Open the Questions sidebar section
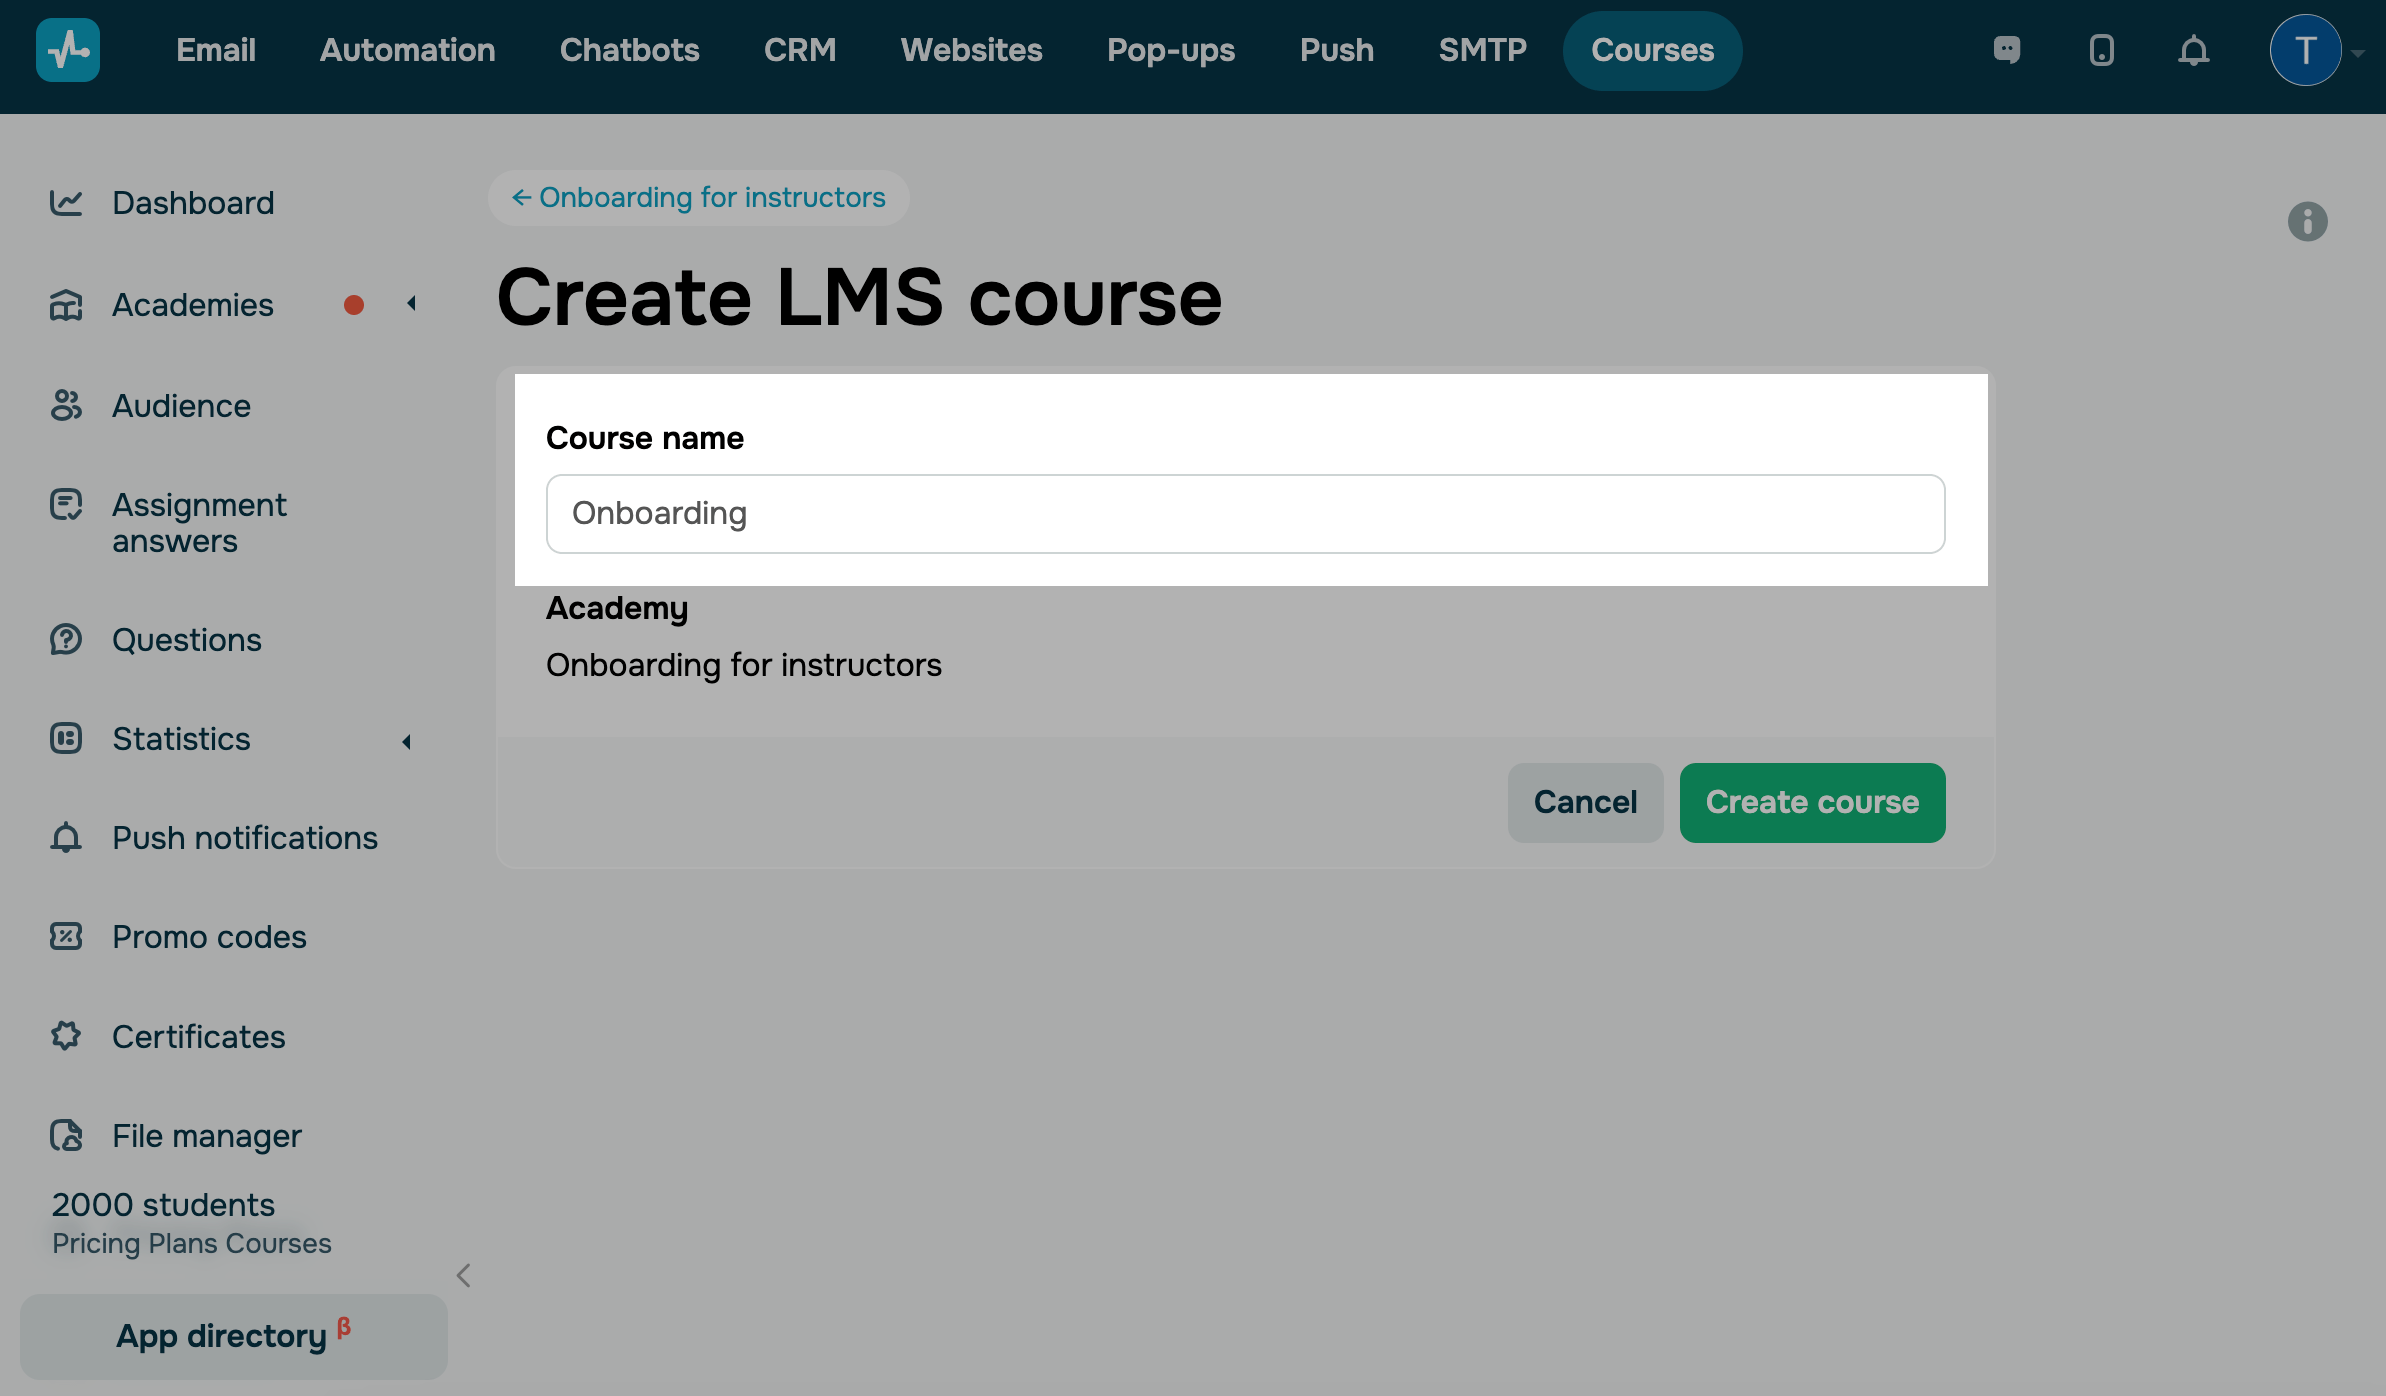 click(x=186, y=640)
